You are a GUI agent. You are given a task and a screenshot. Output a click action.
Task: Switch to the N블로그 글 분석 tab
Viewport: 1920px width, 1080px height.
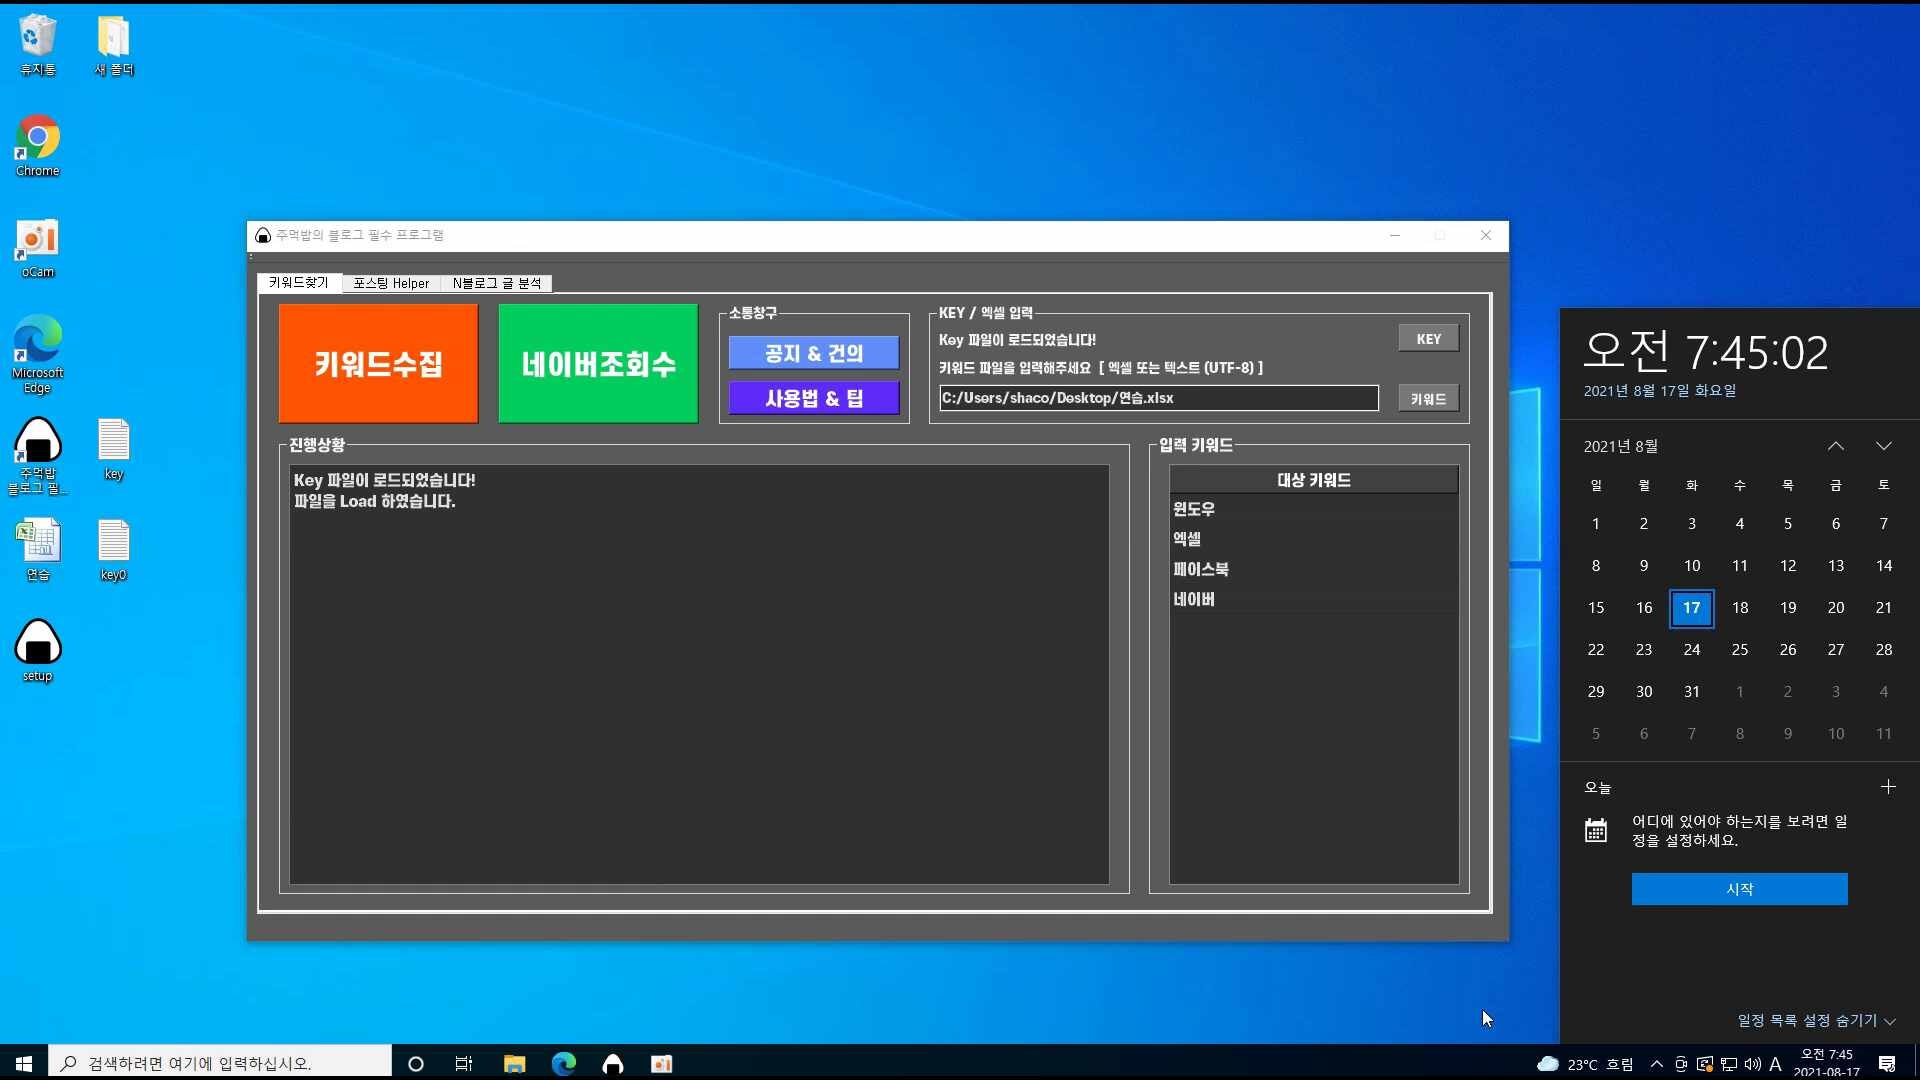coord(496,283)
